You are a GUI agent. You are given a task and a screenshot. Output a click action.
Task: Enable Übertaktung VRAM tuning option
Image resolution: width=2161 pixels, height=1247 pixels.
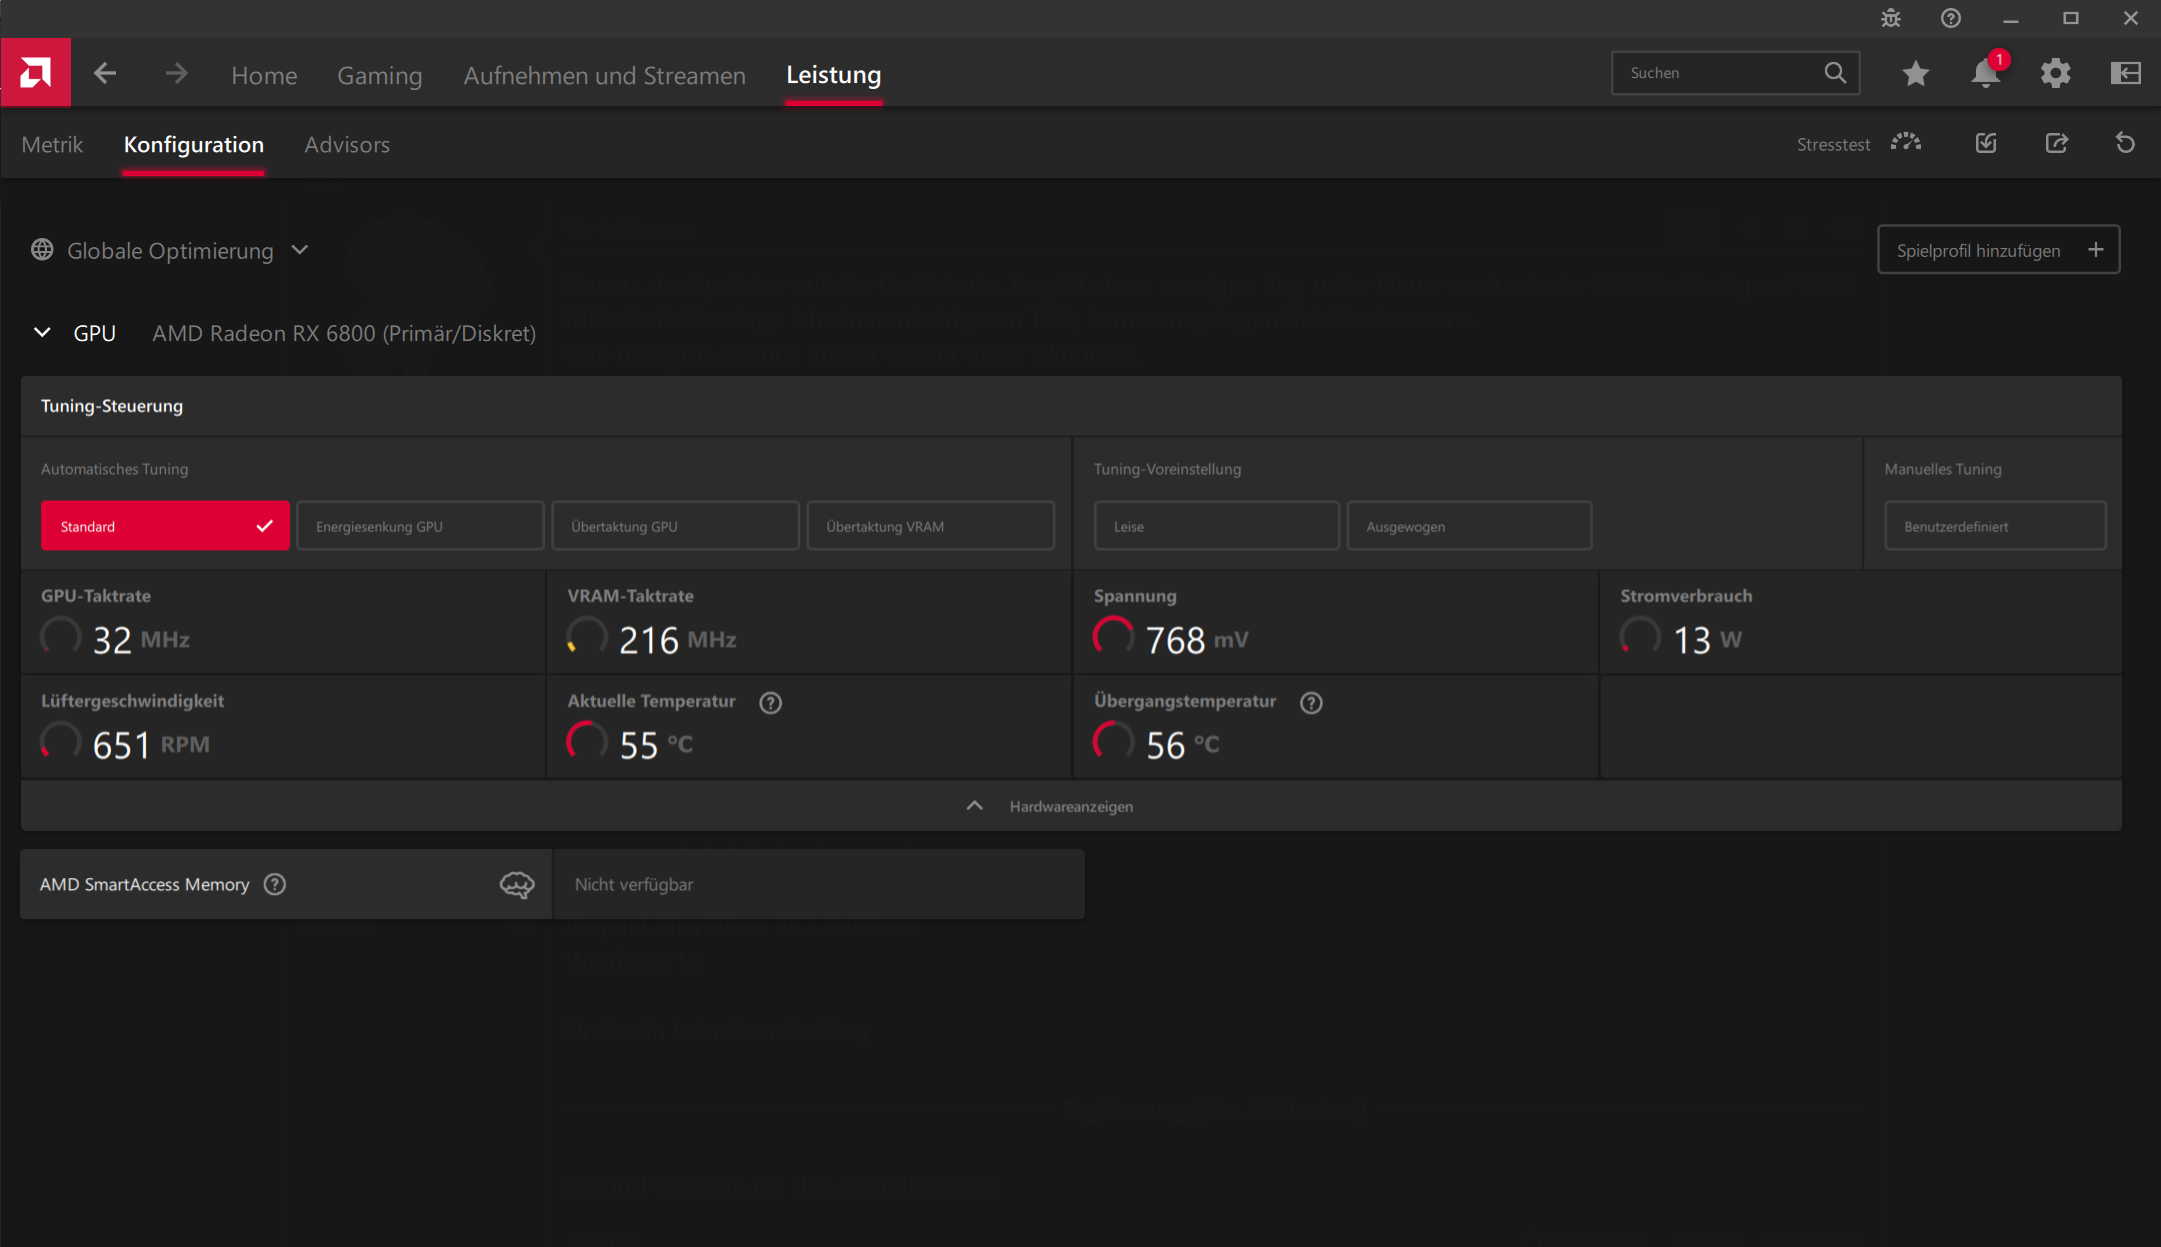pyautogui.click(x=930, y=526)
